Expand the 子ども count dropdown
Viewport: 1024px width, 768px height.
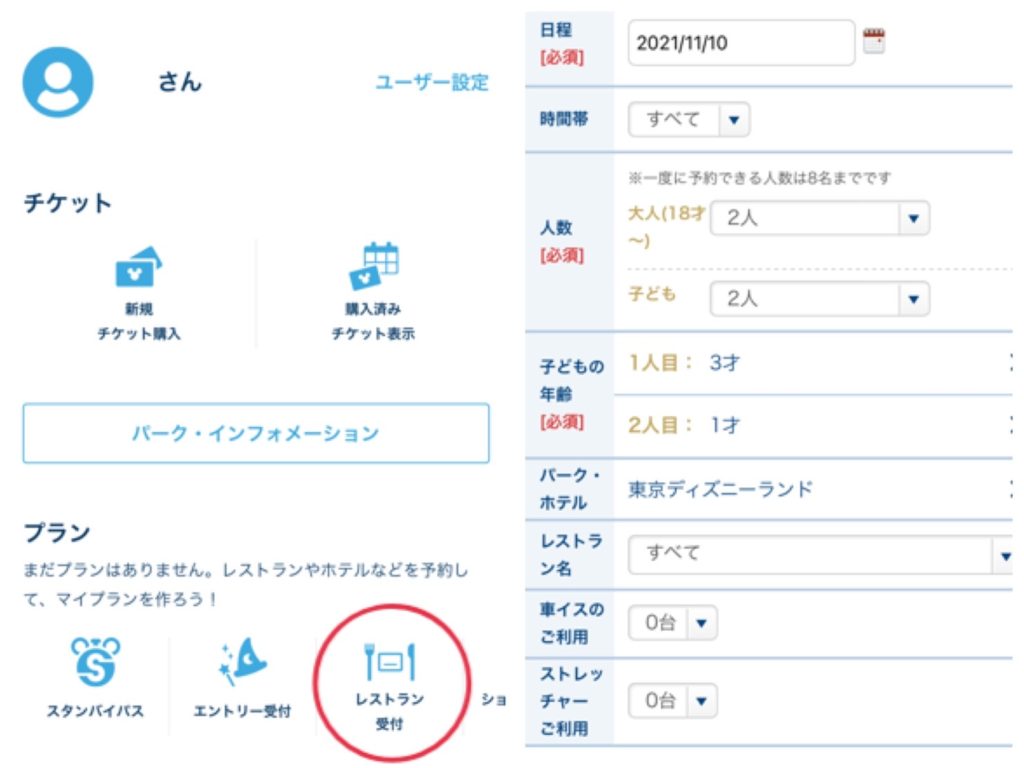coord(819,298)
